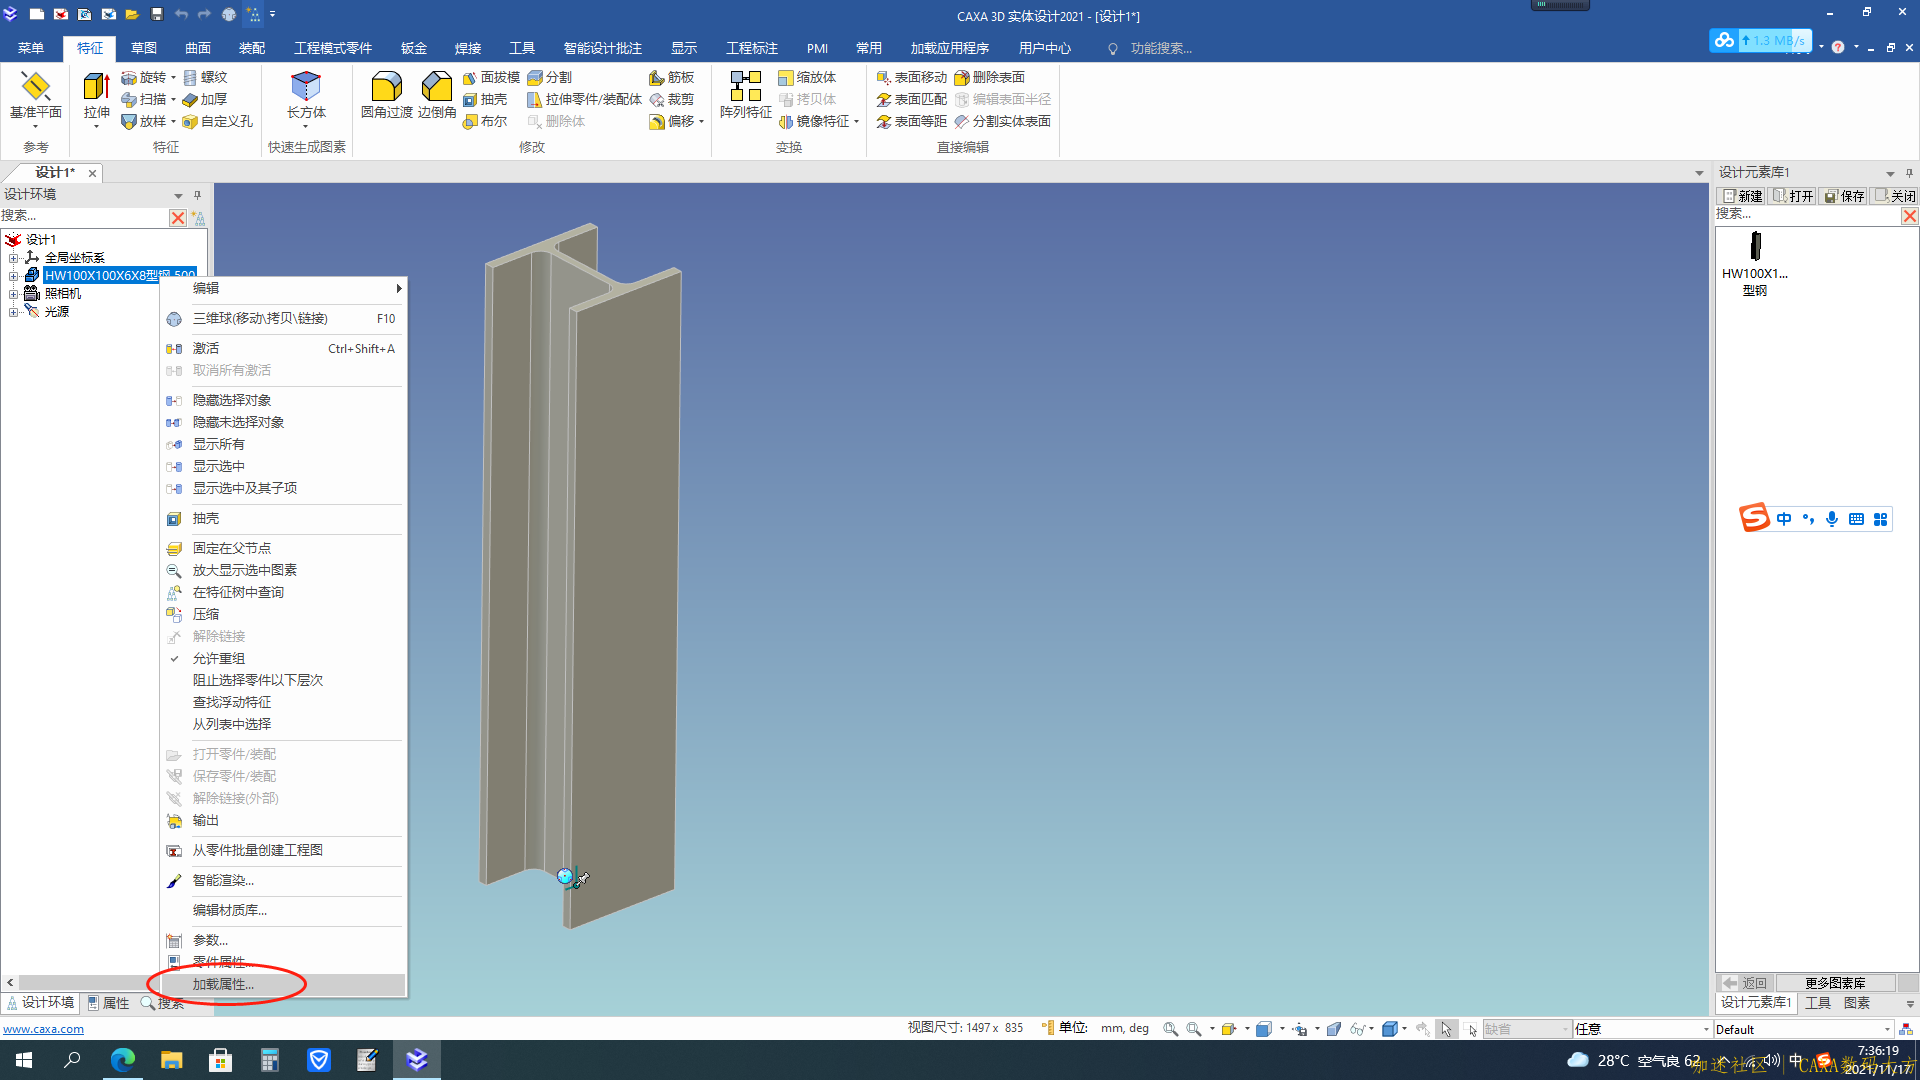Click the 删除表面 delete face tool
1920x1080 pixels.
coord(989,77)
